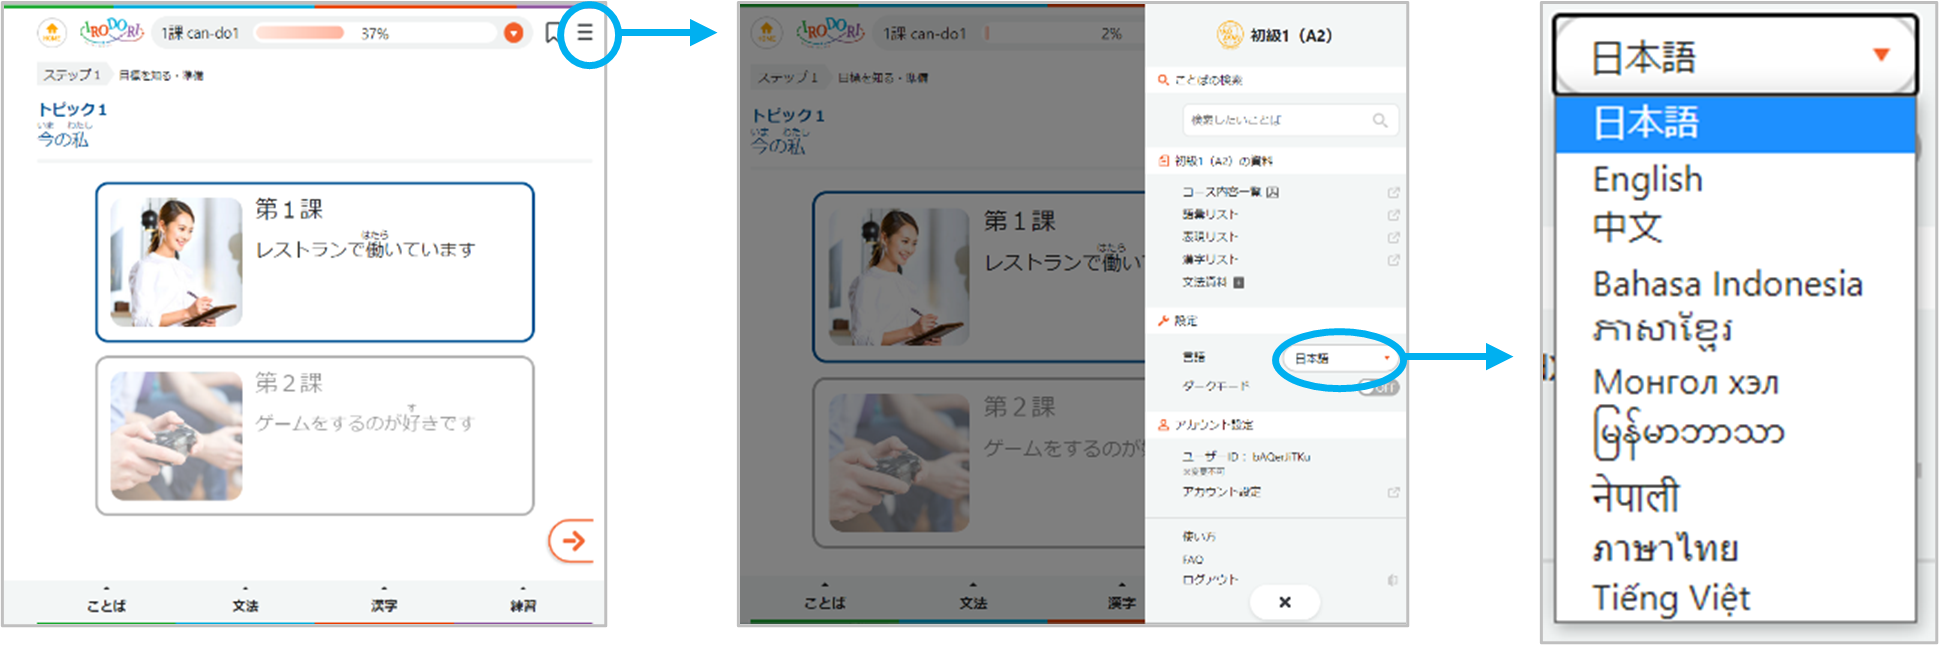Click the bookmark icon beside the hamburger menu
The height and width of the screenshot is (645, 1939).
pos(553,33)
